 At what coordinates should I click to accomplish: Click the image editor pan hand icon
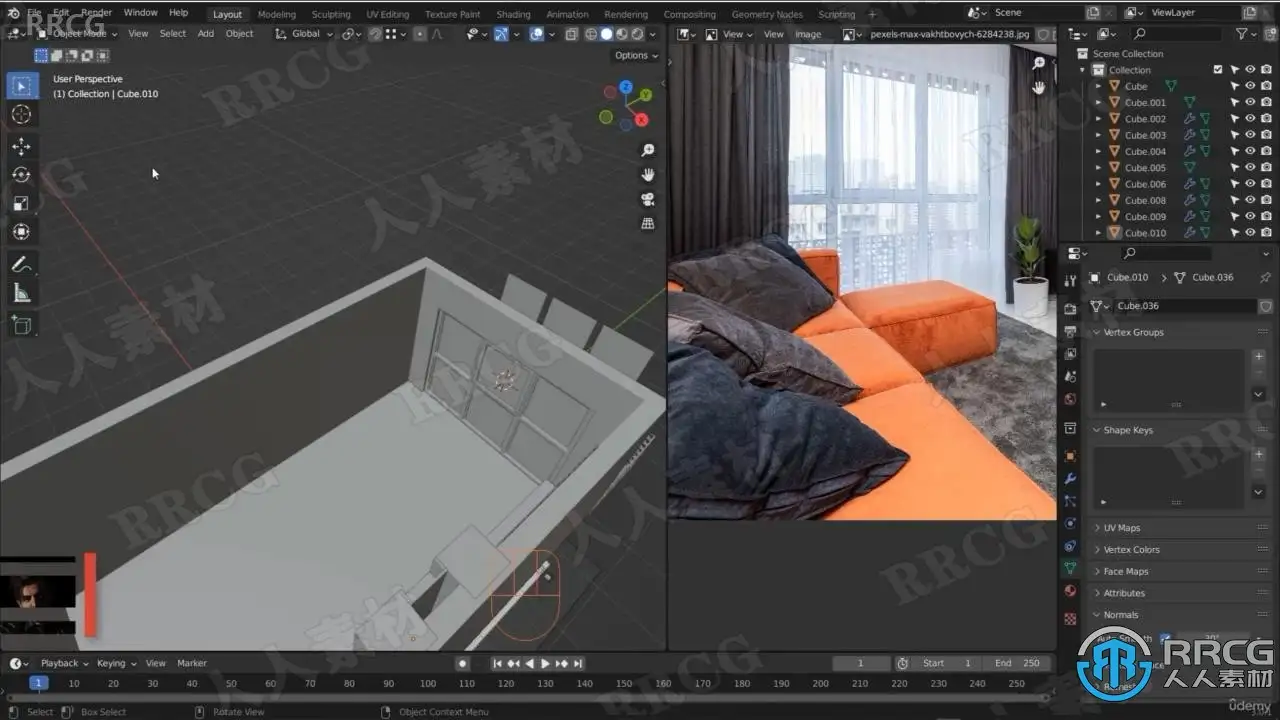point(1039,88)
